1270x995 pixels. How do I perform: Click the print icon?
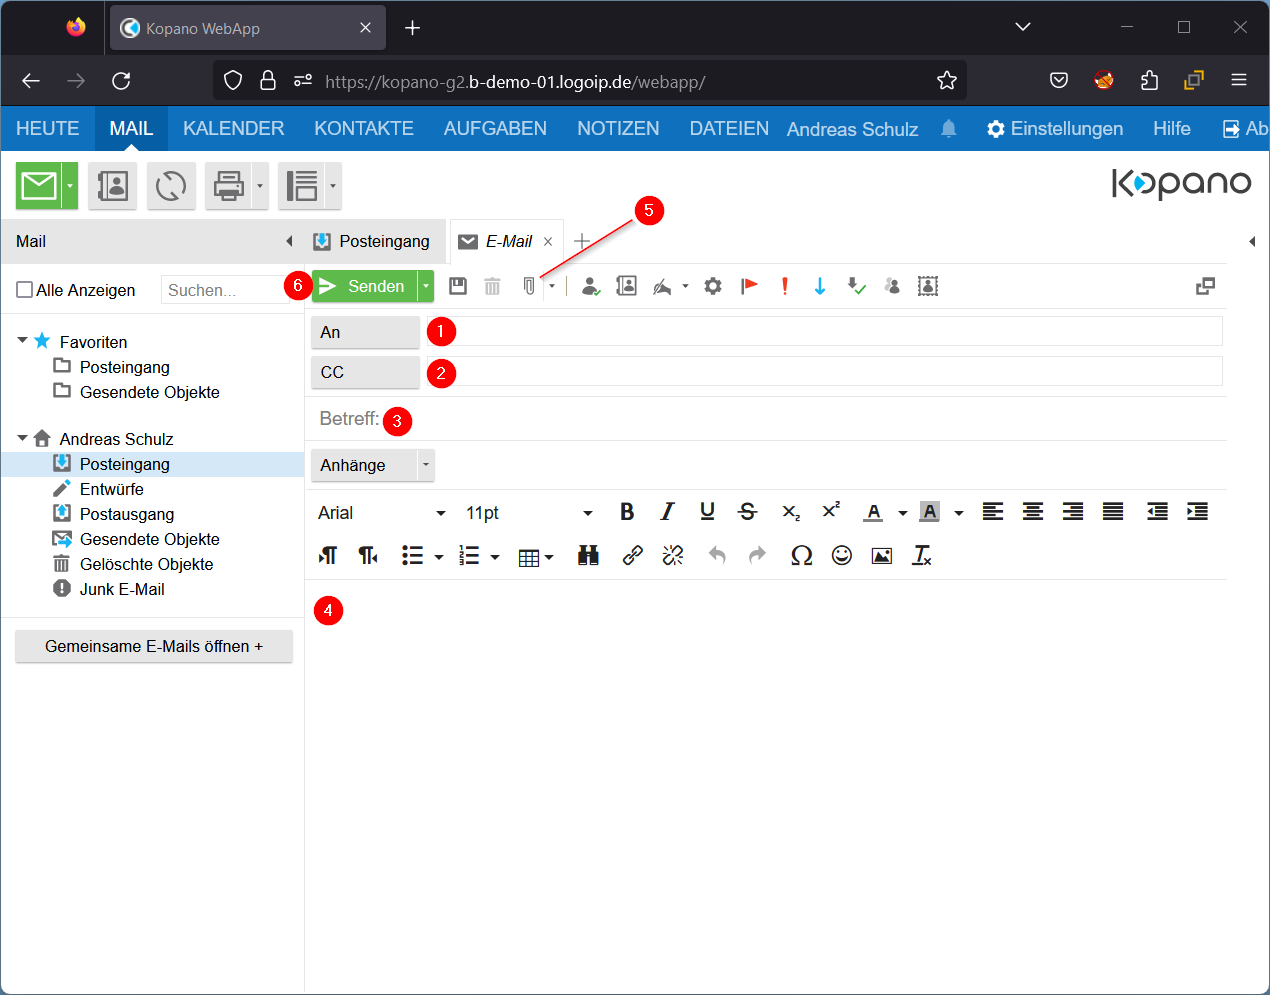229,186
